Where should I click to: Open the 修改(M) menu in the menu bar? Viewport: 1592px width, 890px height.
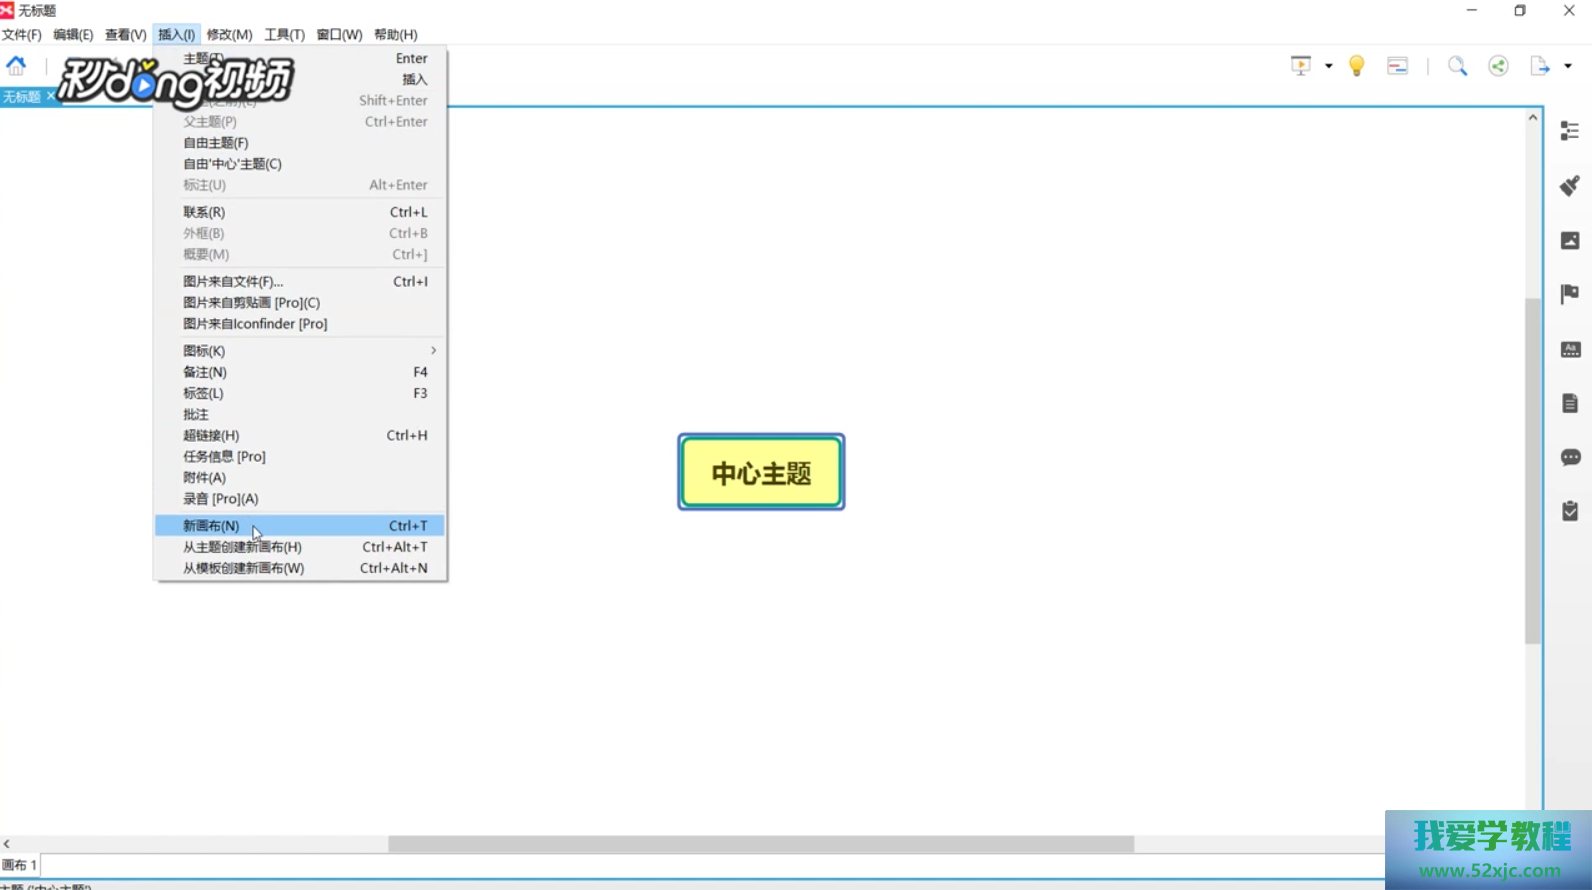click(229, 35)
